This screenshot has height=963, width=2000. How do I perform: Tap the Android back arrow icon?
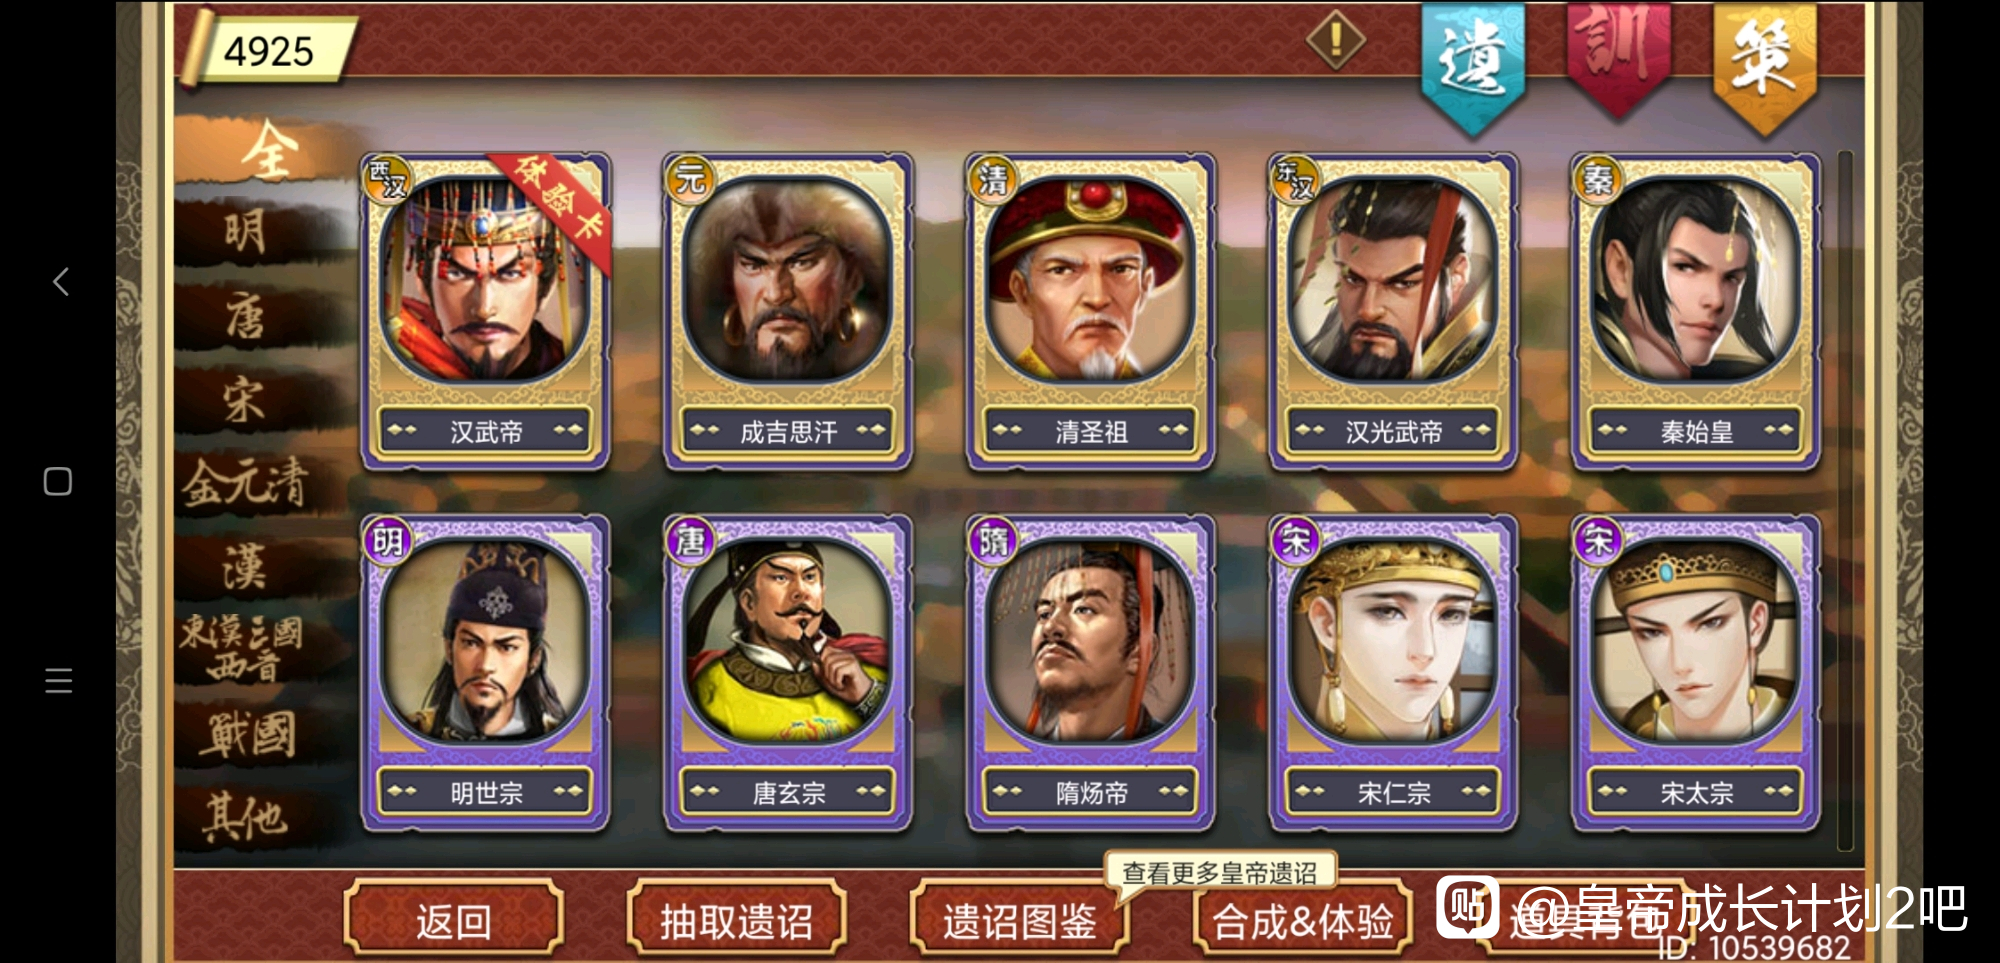coord(60,281)
